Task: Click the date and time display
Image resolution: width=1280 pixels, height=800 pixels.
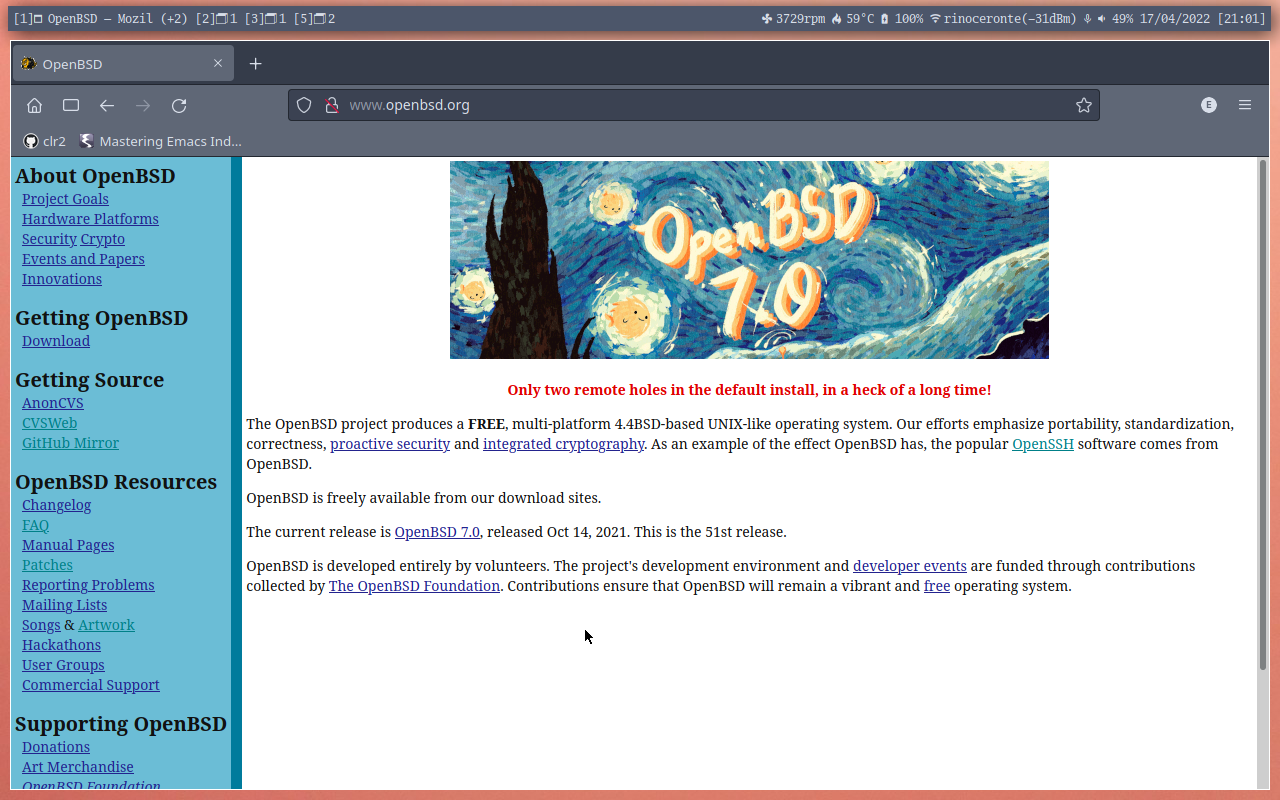Action: click(x=1202, y=18)
